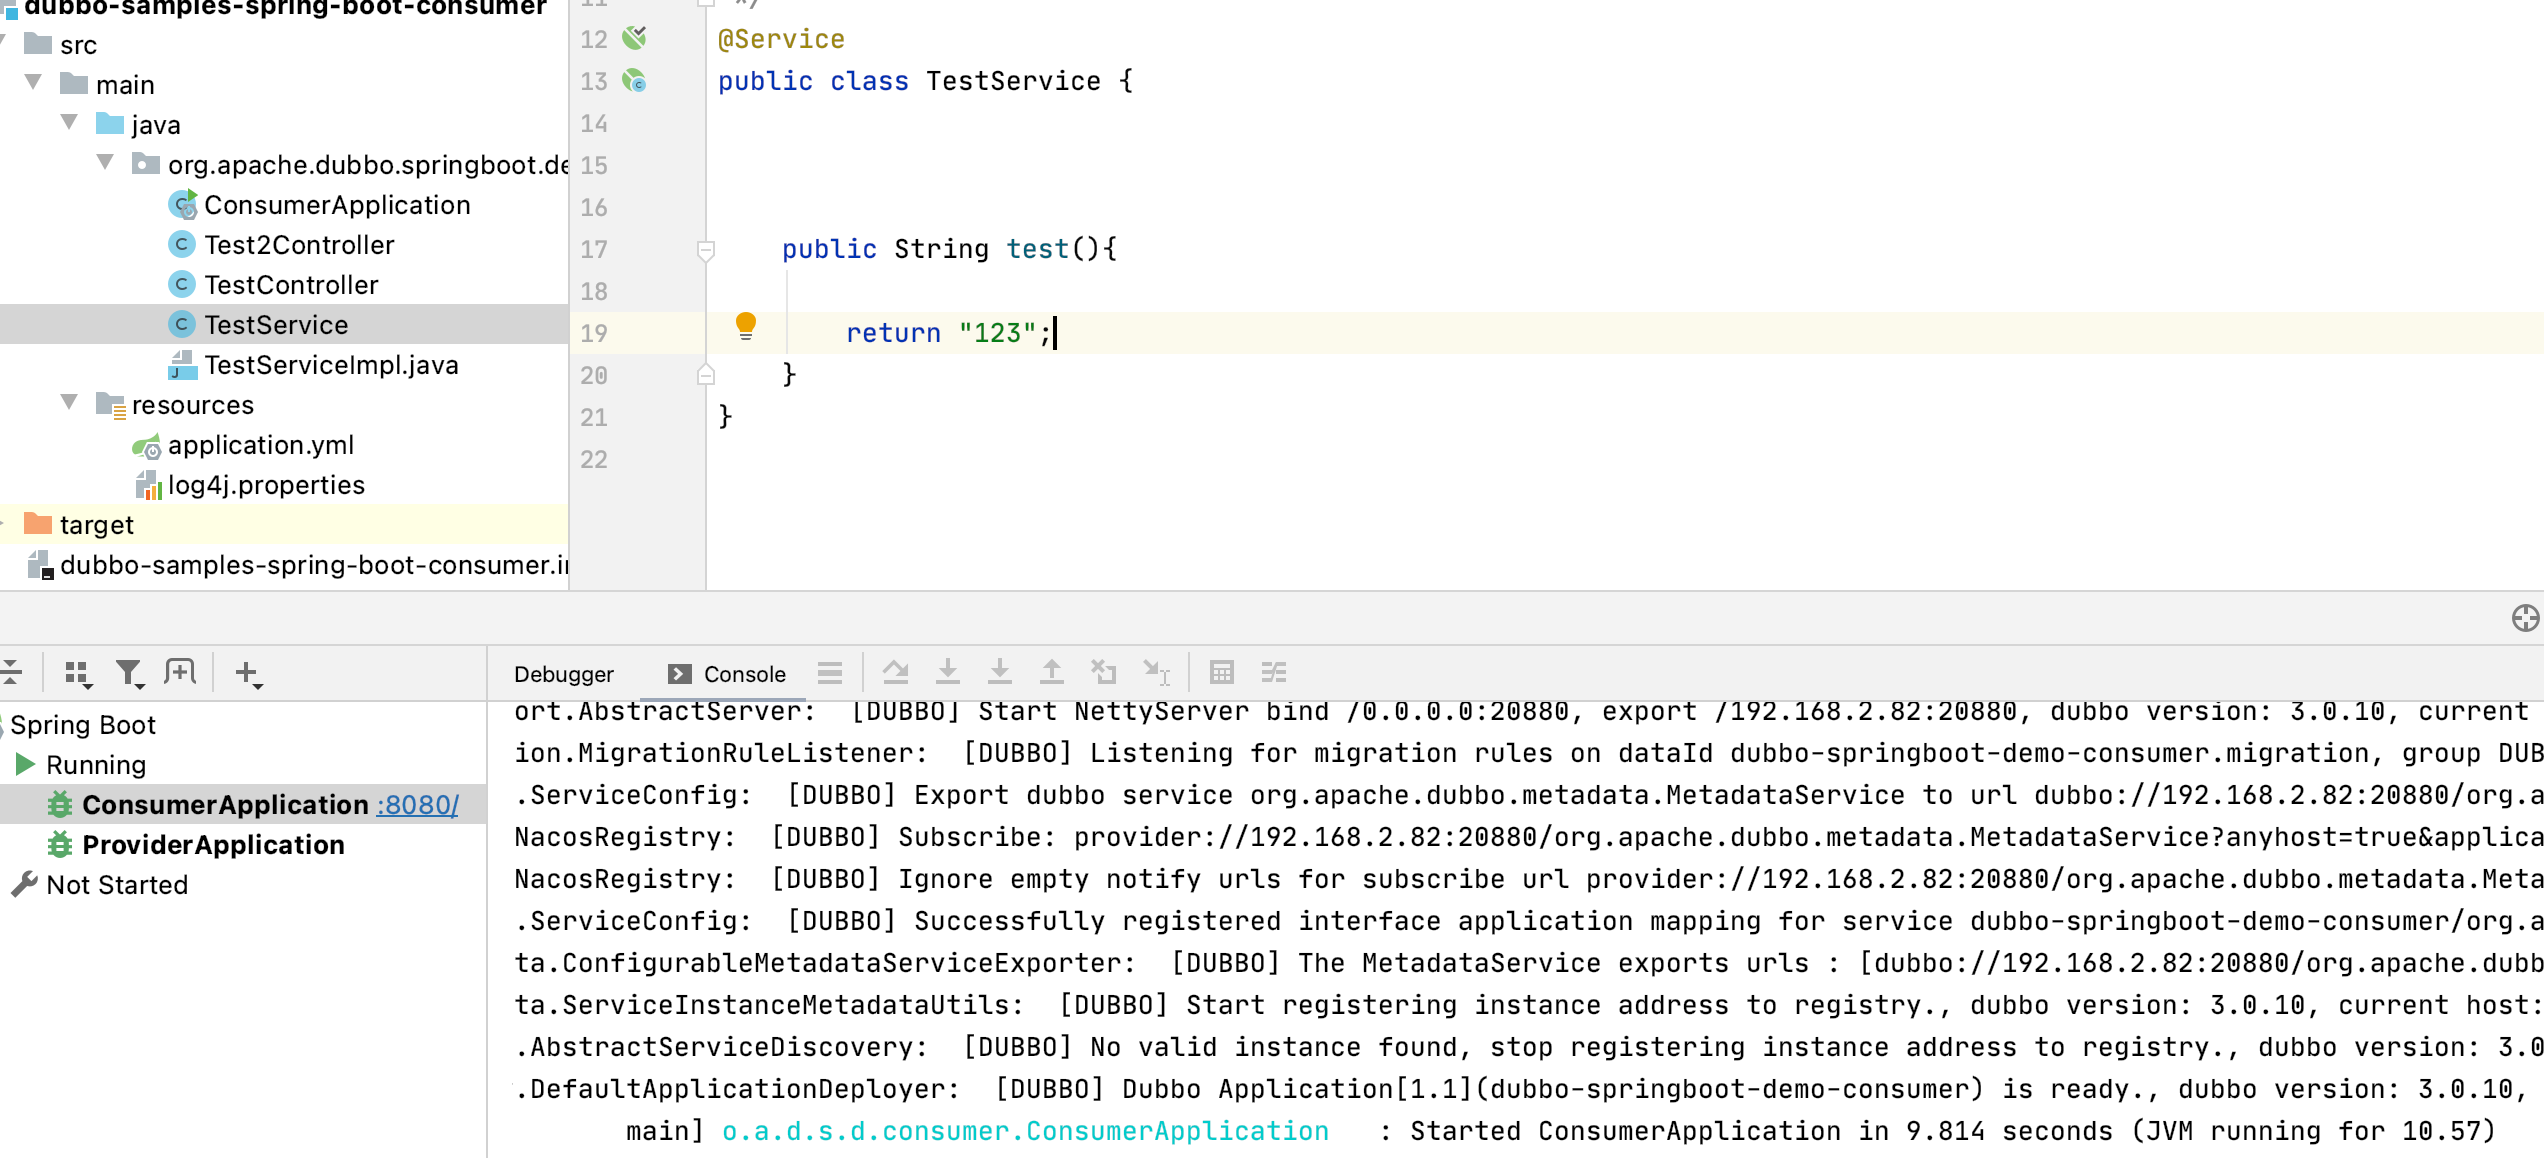Click the Spring bean gutter icon on line 12
2544x1158 pixels.
pos(634,39)
